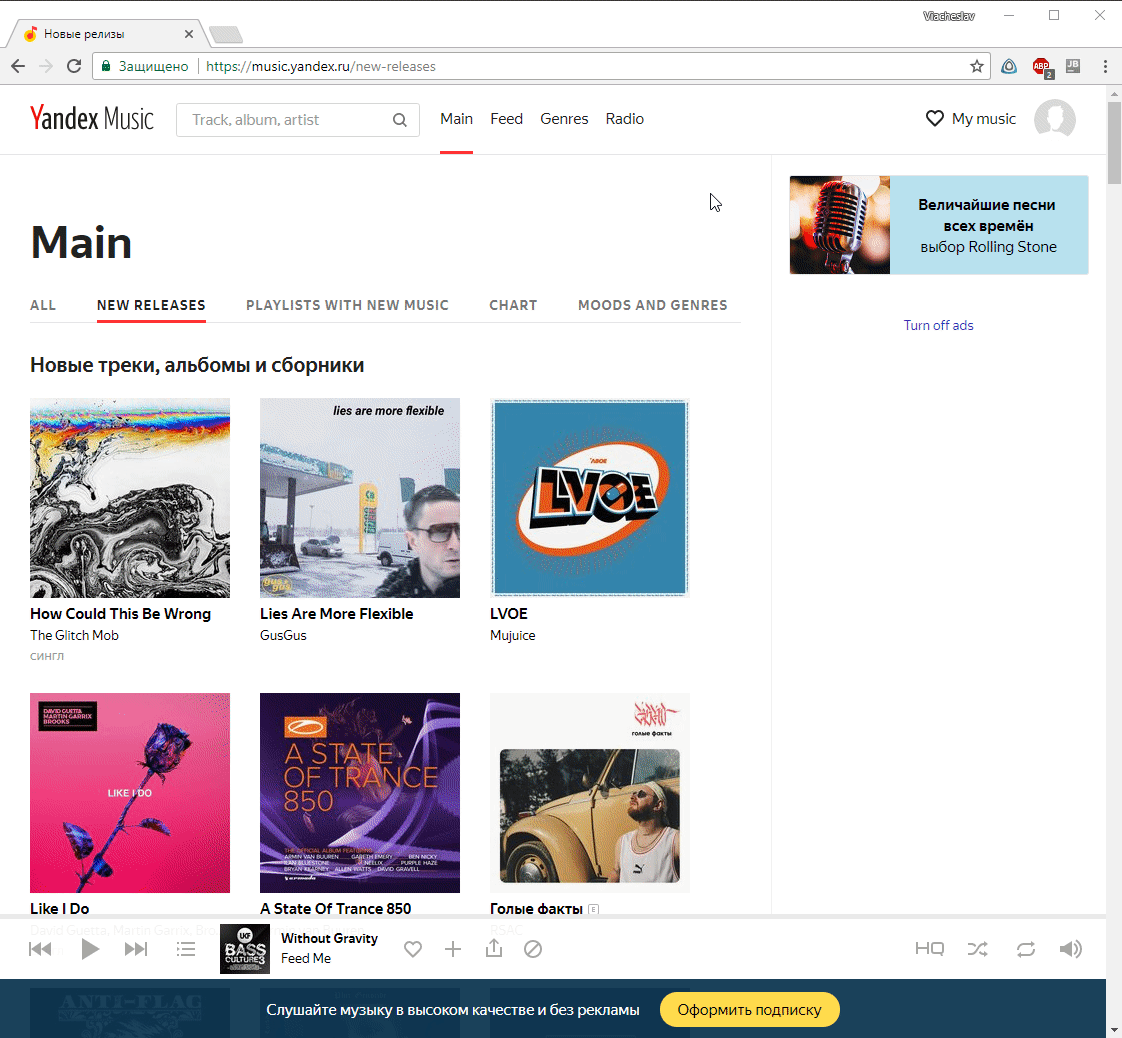Click the browser address bar URL
This screenshot has width=1122, height=1038.
(321, 67)
